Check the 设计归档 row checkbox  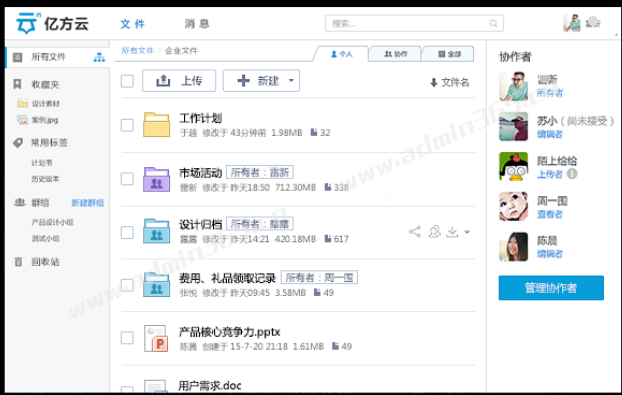pos(127,232)
